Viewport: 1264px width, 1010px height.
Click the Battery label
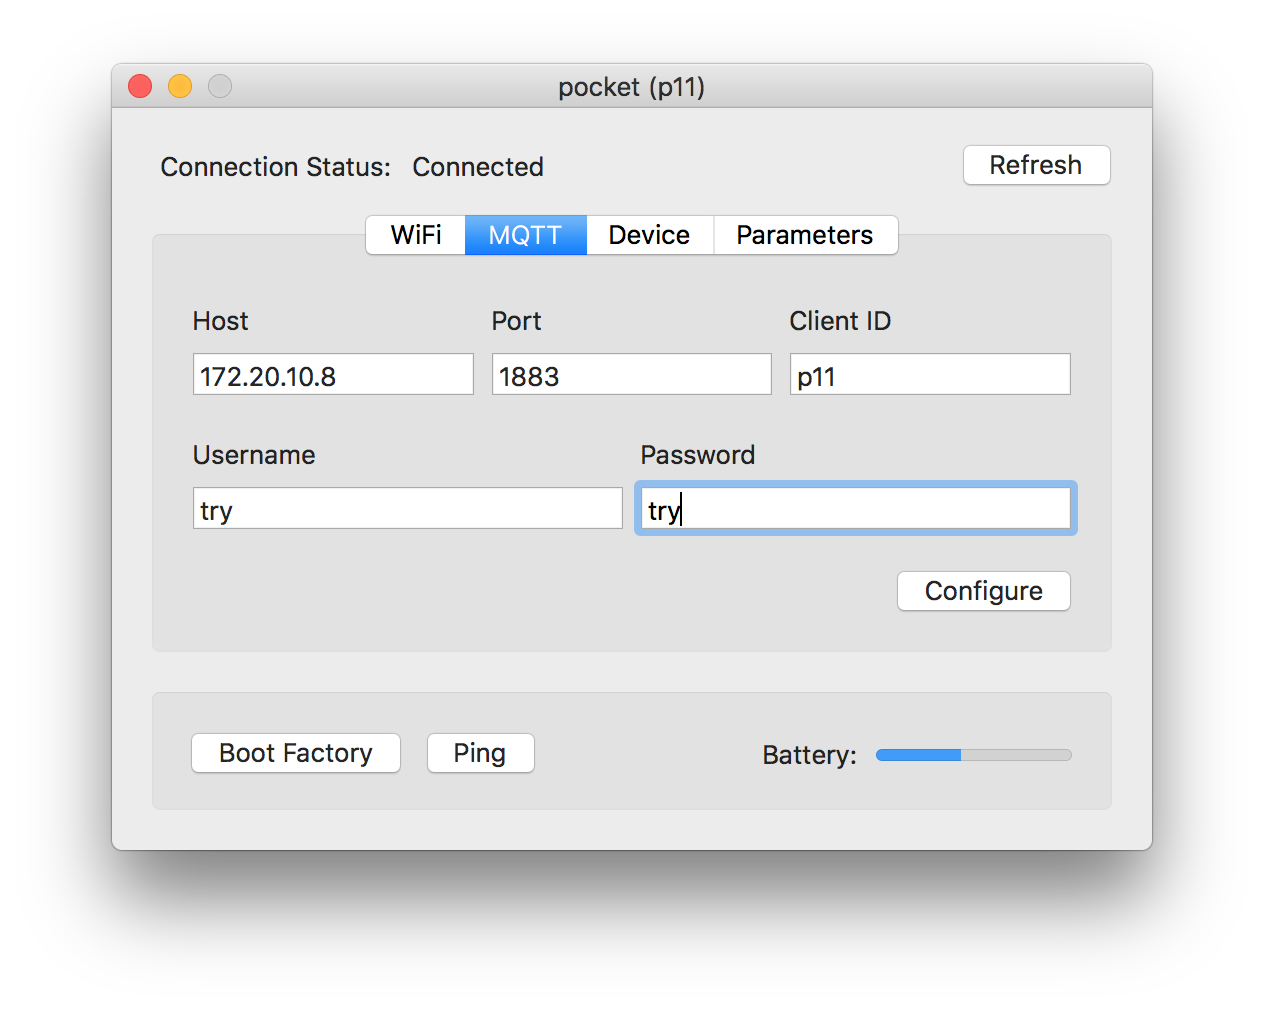[809, 755]
